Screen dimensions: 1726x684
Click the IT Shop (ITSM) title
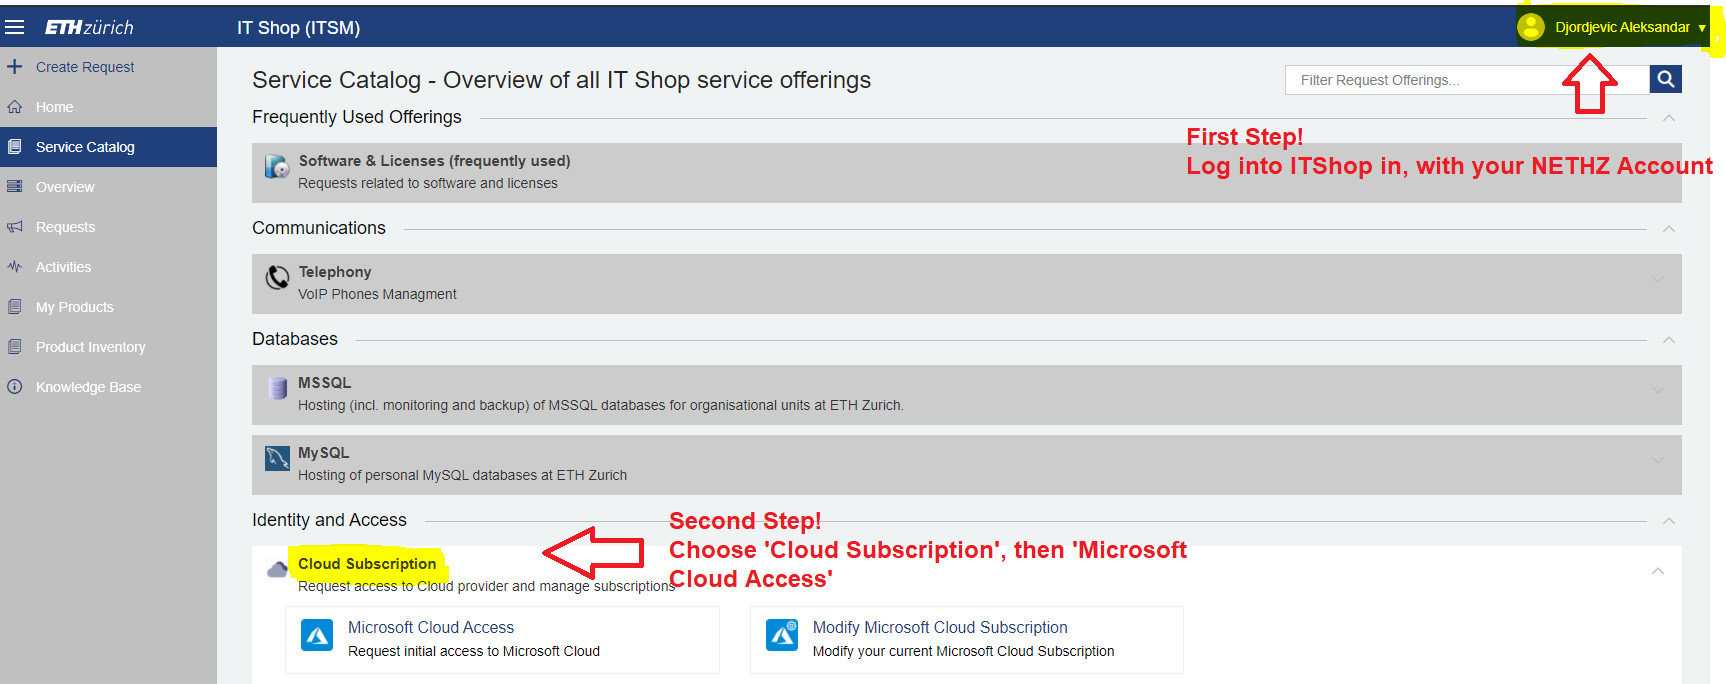298,28
